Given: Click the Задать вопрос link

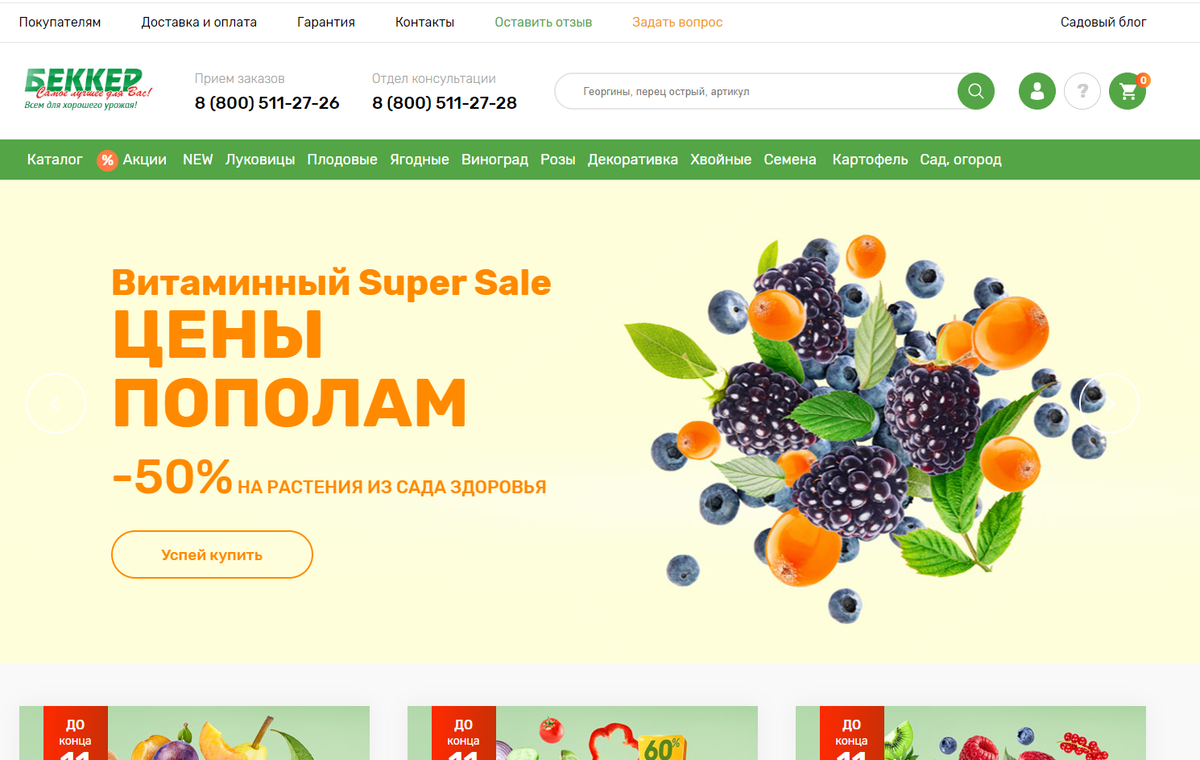Looking at the screenshot, I should point(677,22).
